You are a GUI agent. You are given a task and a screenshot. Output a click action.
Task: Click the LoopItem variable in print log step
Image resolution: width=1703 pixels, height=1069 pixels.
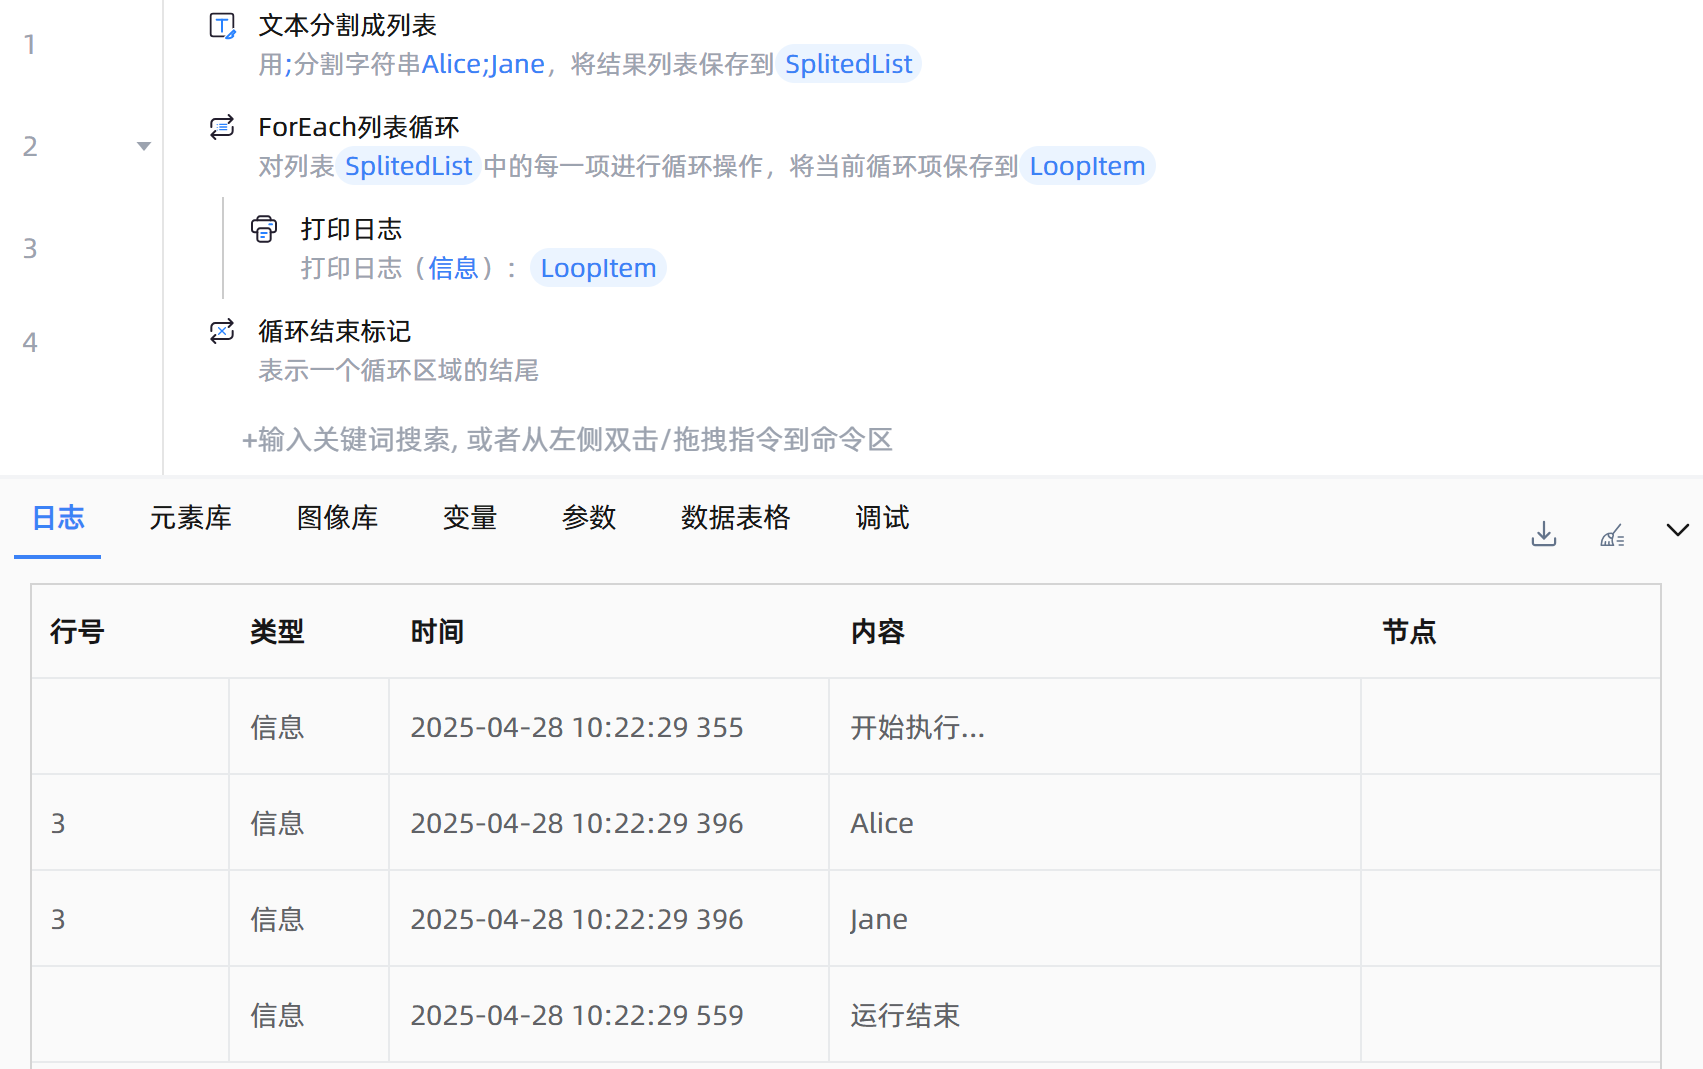[x=598, y=268]
